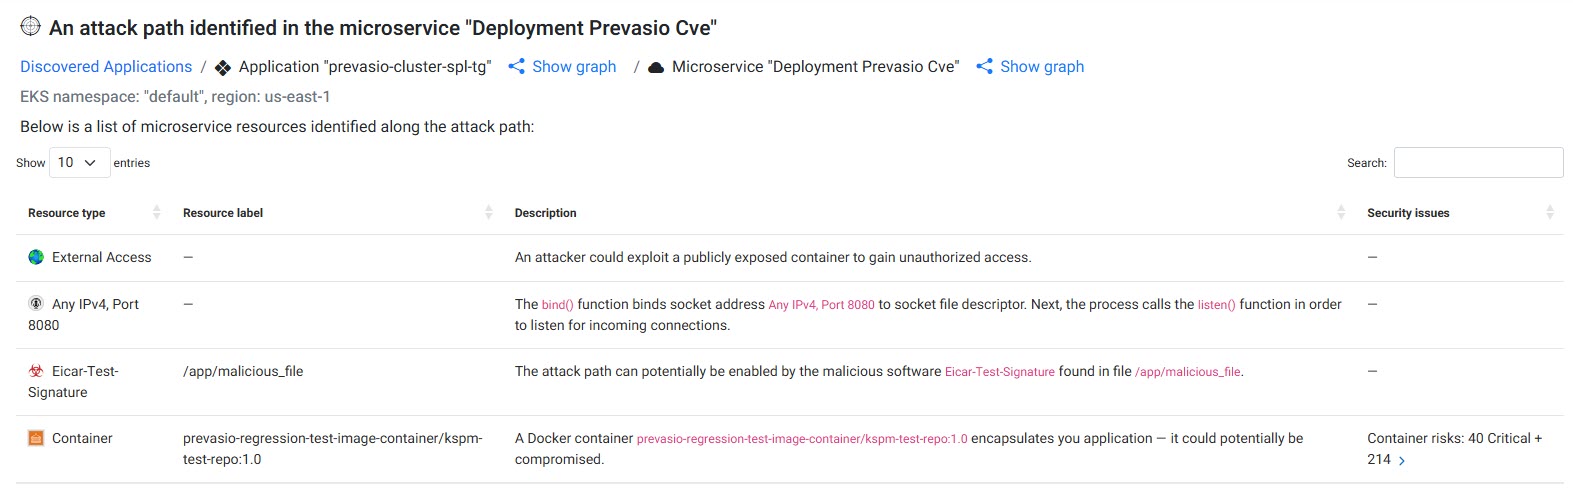1573x488 pixels.
Task: Sort table by Description column
Action: [1341, 212]
